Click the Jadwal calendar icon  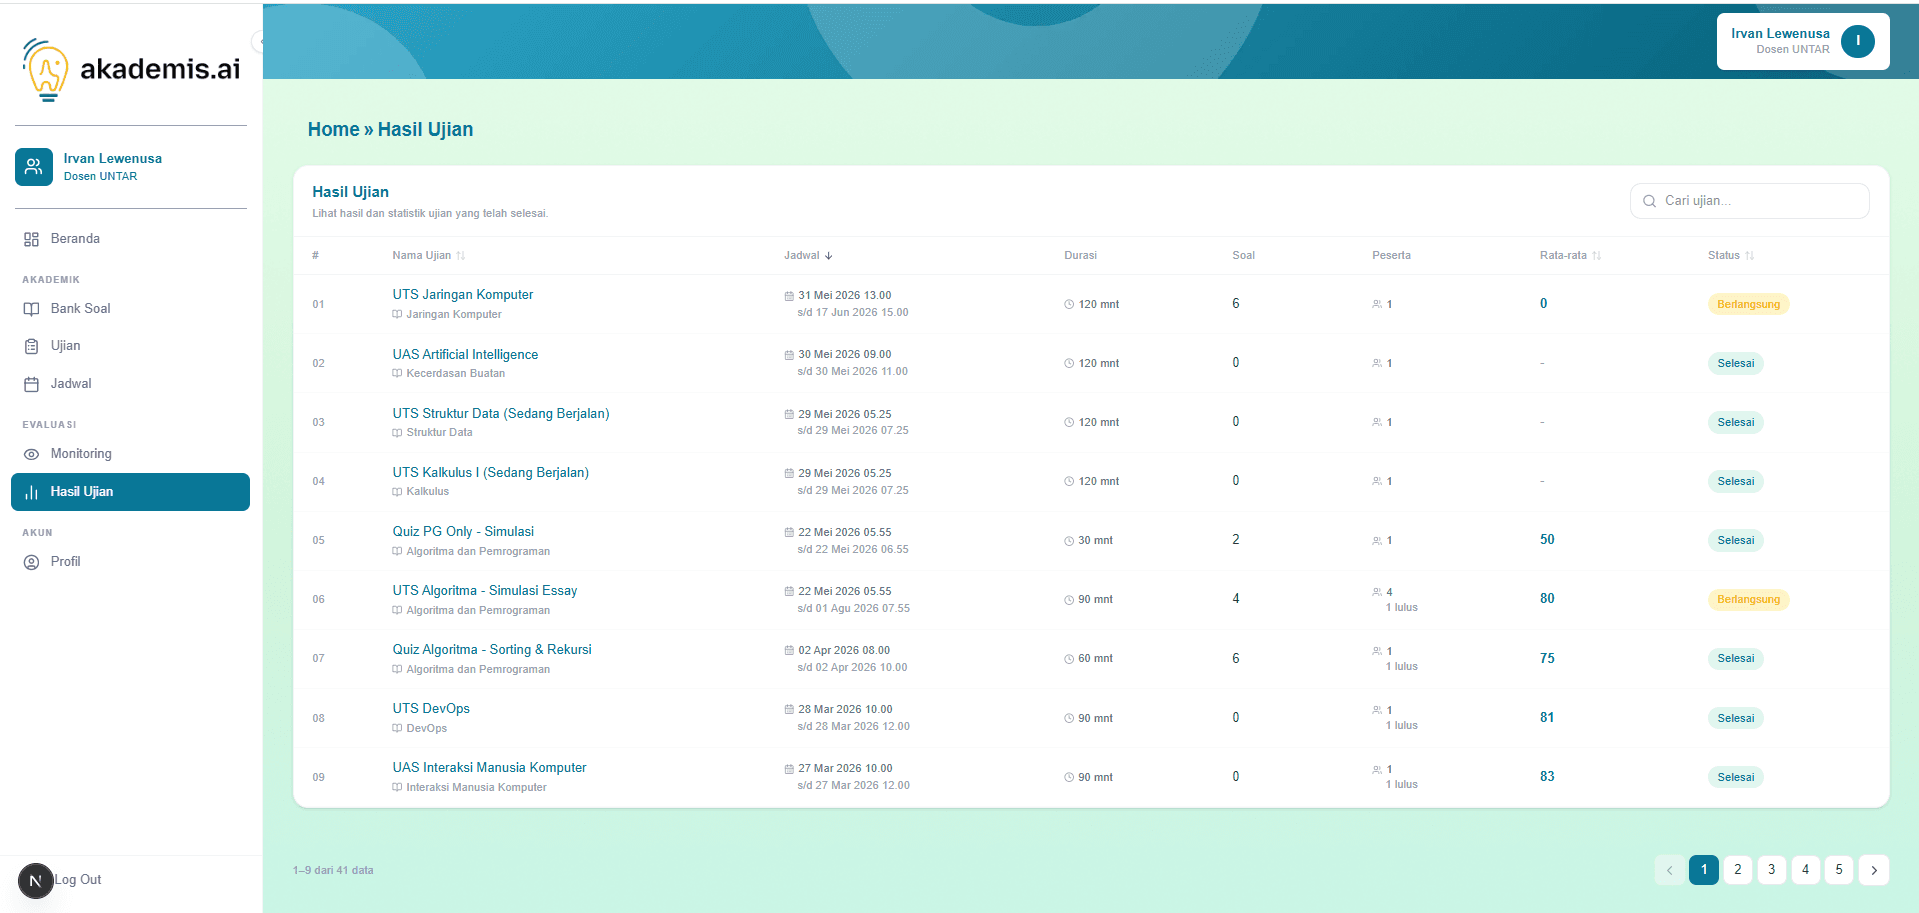click(31, 384)
